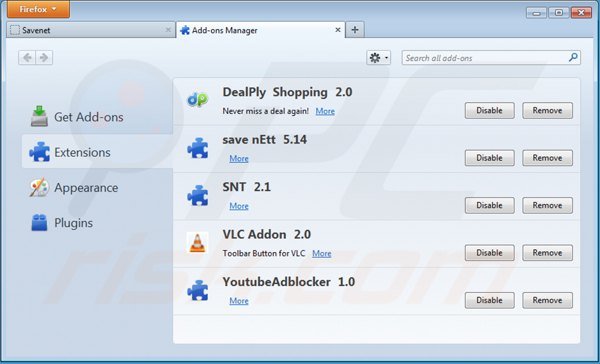The height and width of the screenshot is (364, 600).
Task: Select the DealPly Shopping 2.0 title
Action: pyautogui.click(x=287, y=92)
